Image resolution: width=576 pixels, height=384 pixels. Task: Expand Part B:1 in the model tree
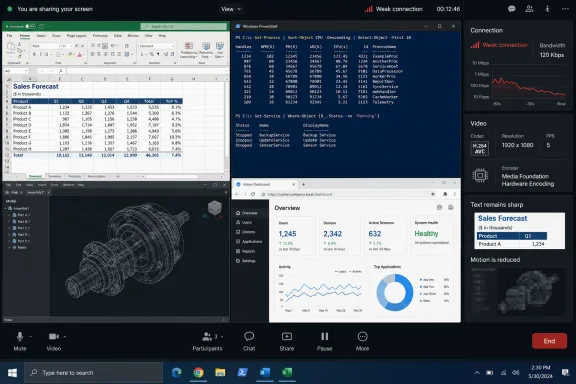click(10, 222)
